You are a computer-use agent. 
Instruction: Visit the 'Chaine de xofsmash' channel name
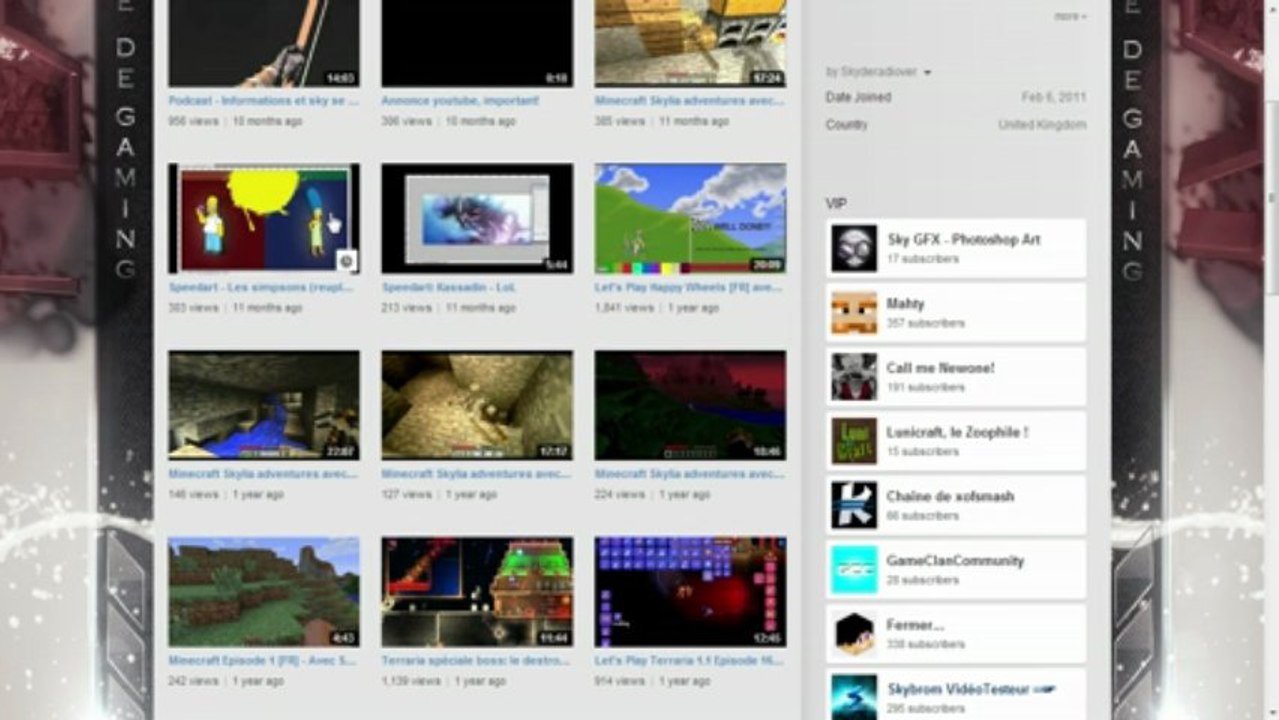pyautogui.click(x=950, y=496)
